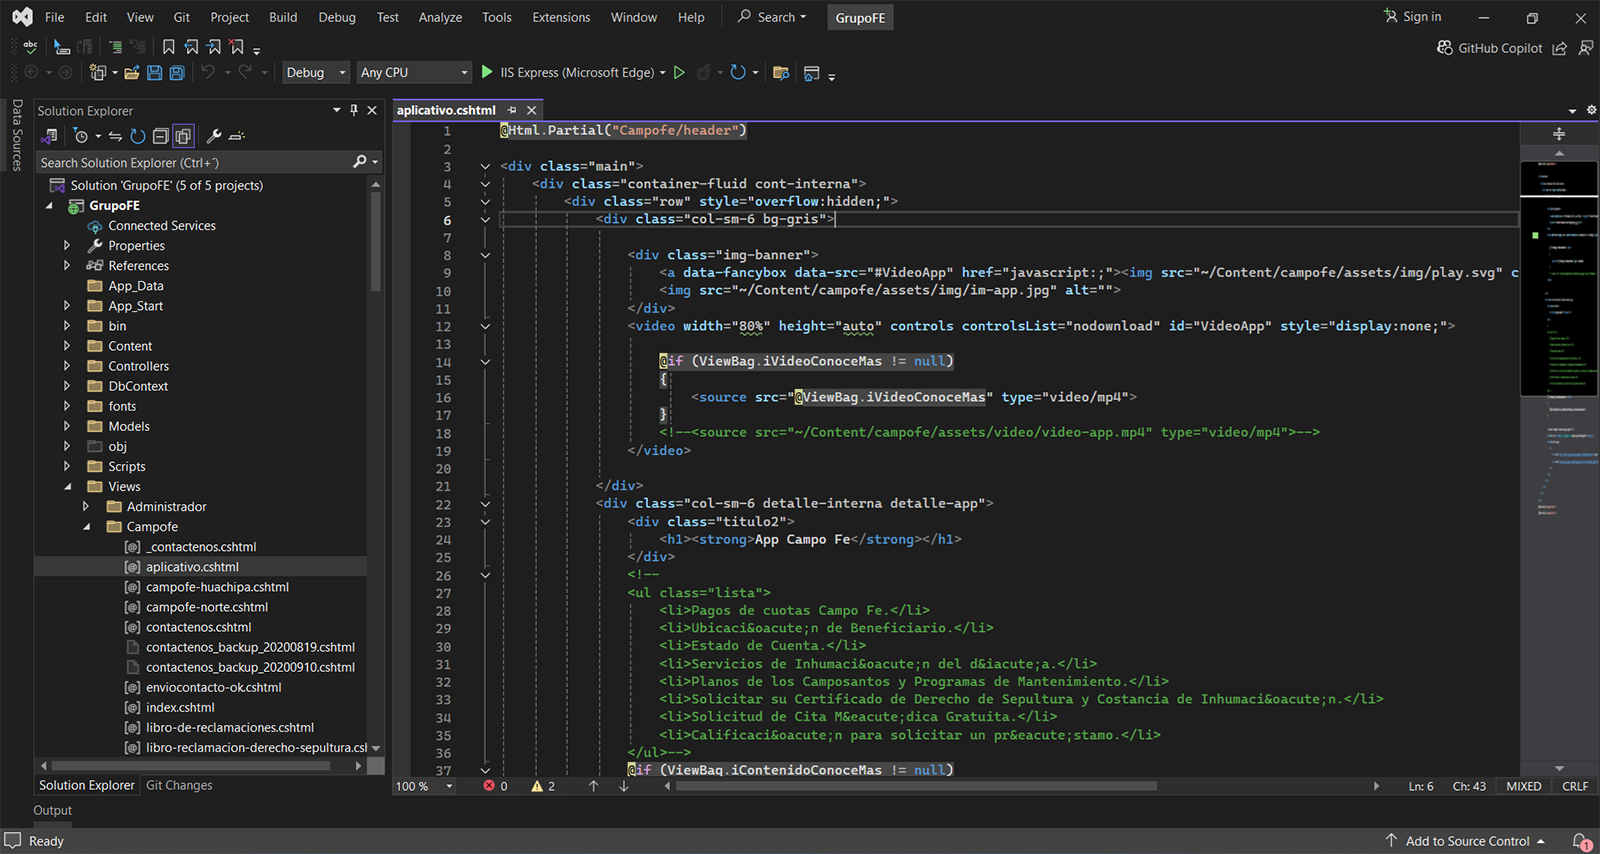Toggle auto-hide pin for Solution Explorer

click(354, 110)
